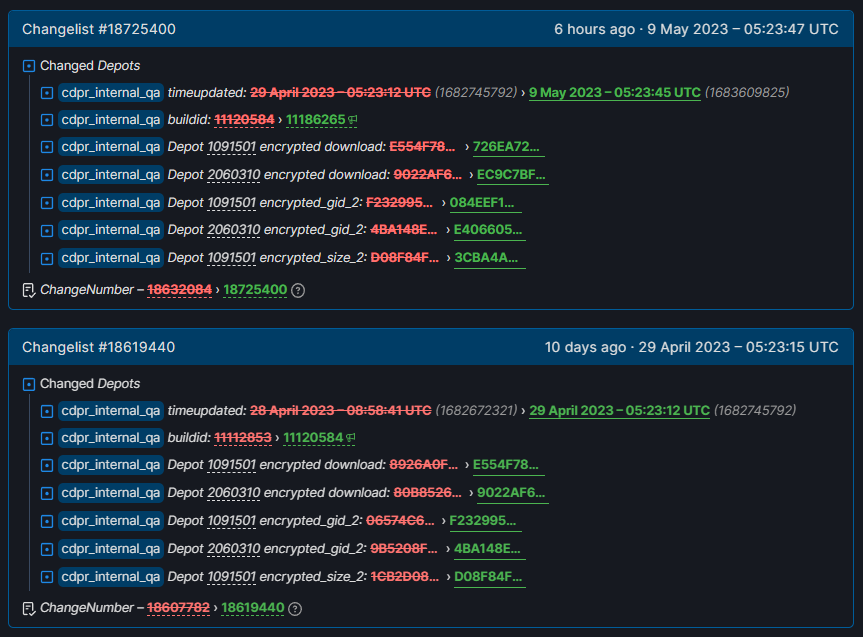This screenshot has width=863, height=637.
Task: Open old buildid 11120584 struck-through link
Action: pos(244,119)
